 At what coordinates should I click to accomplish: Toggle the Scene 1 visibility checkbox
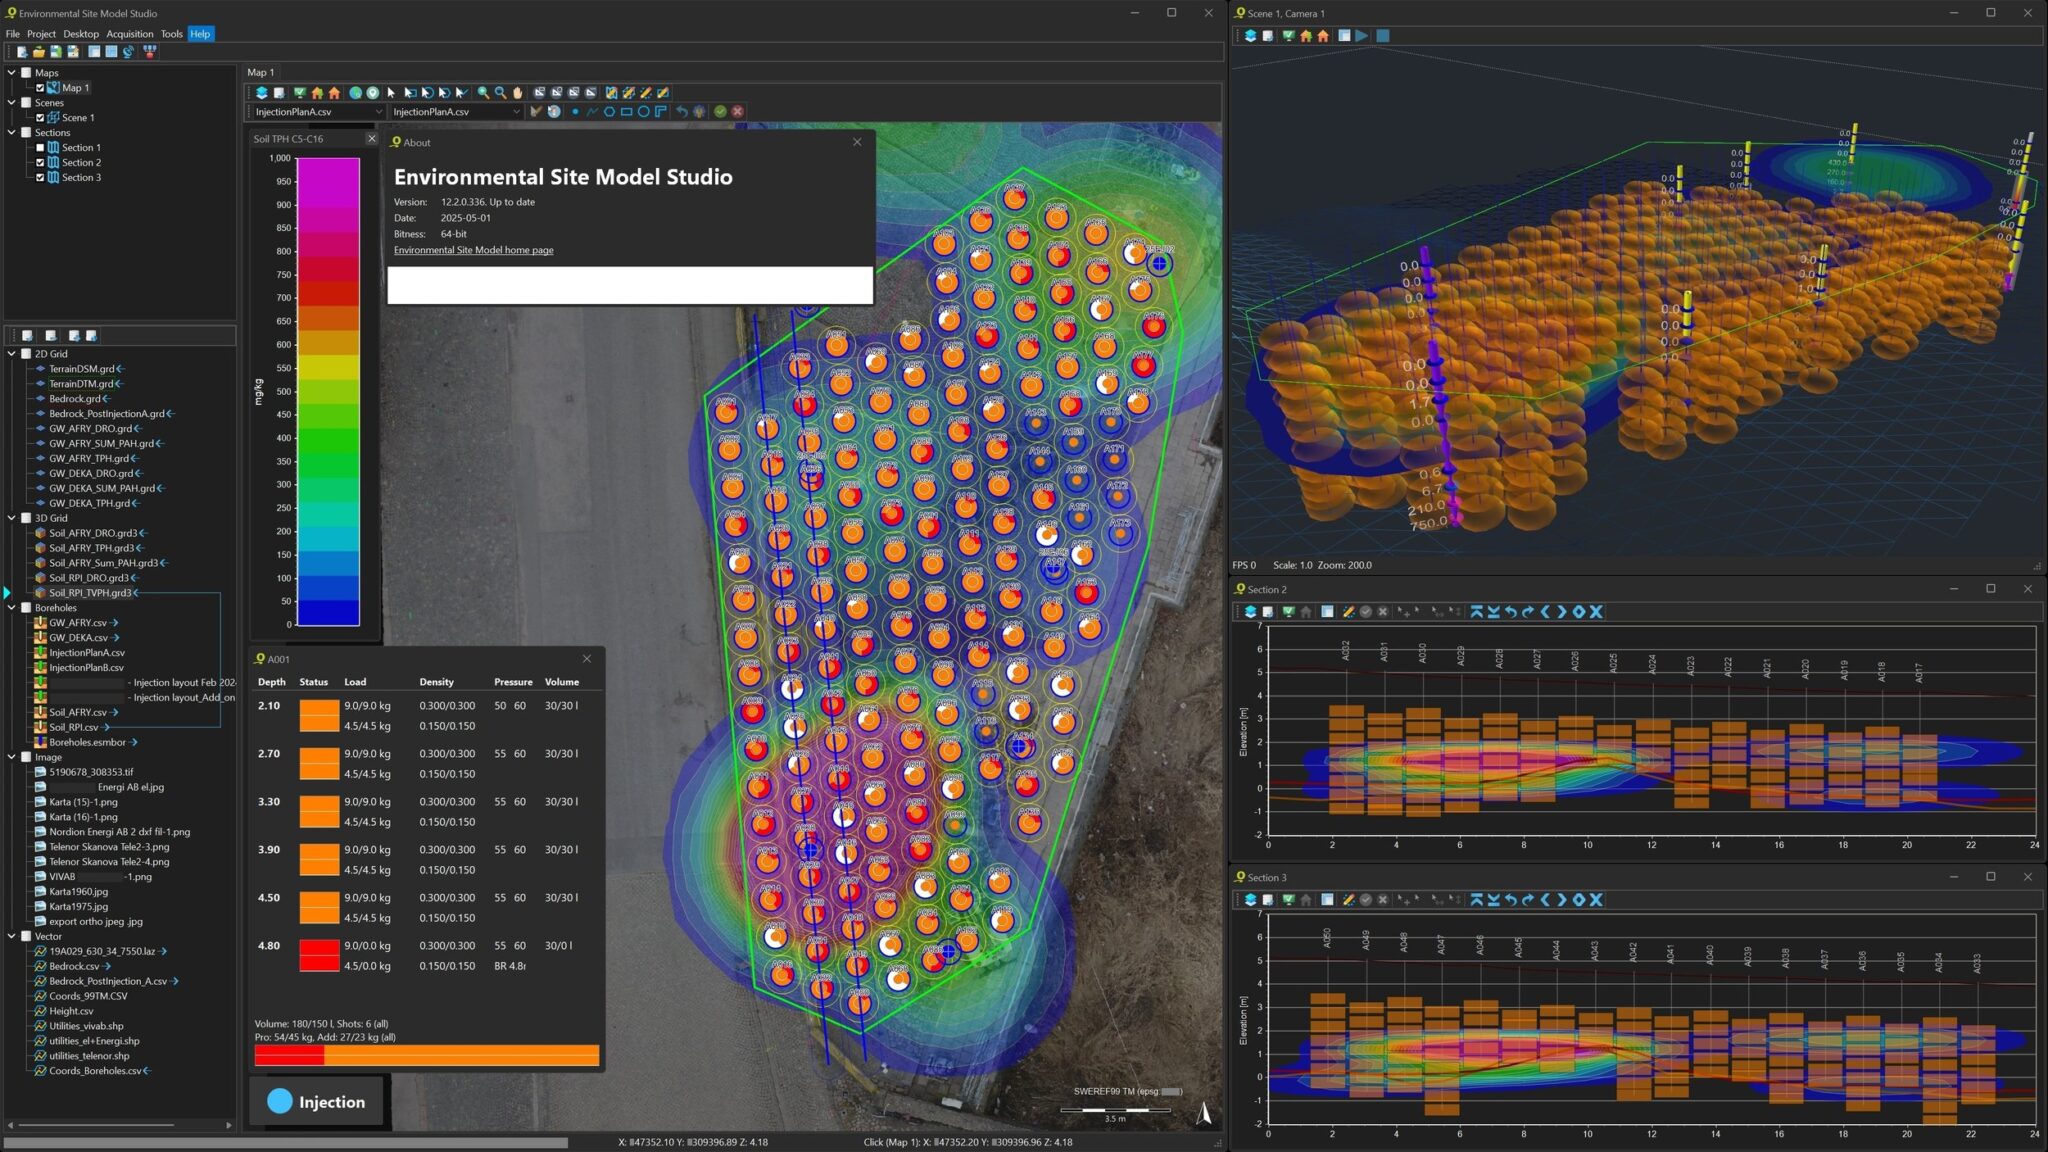click(x=40, y=118)
